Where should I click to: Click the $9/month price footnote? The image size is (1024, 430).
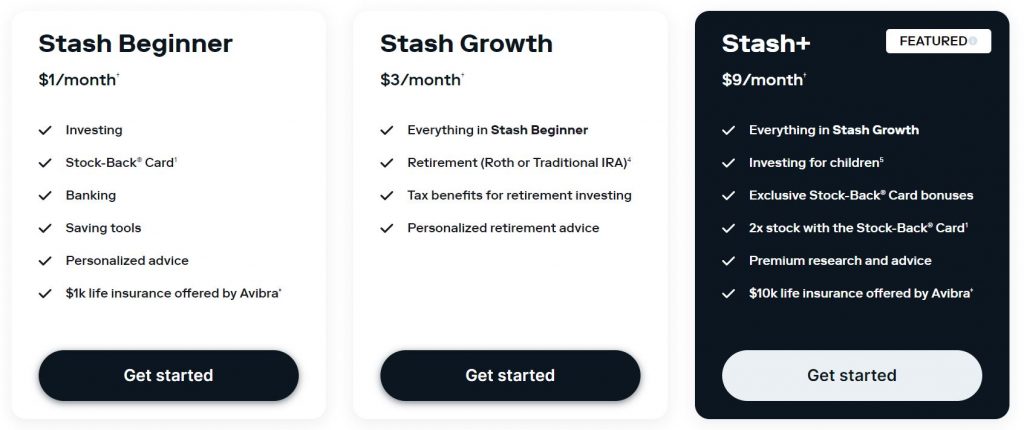tap(805, 75)
